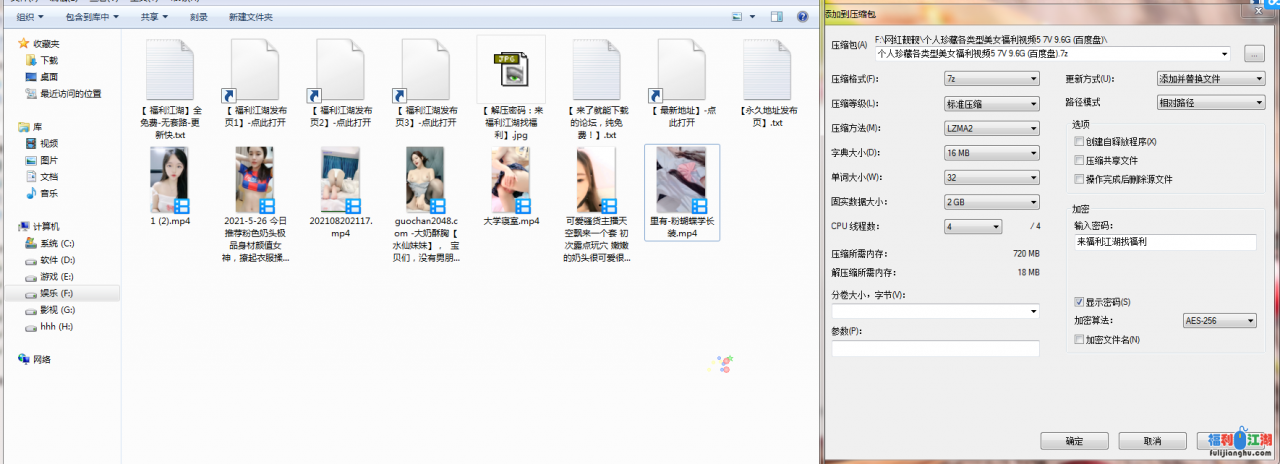Open the 桌面 location in favorites
The height and width of the screenshot is (464, 1280).
click(48, 77)
